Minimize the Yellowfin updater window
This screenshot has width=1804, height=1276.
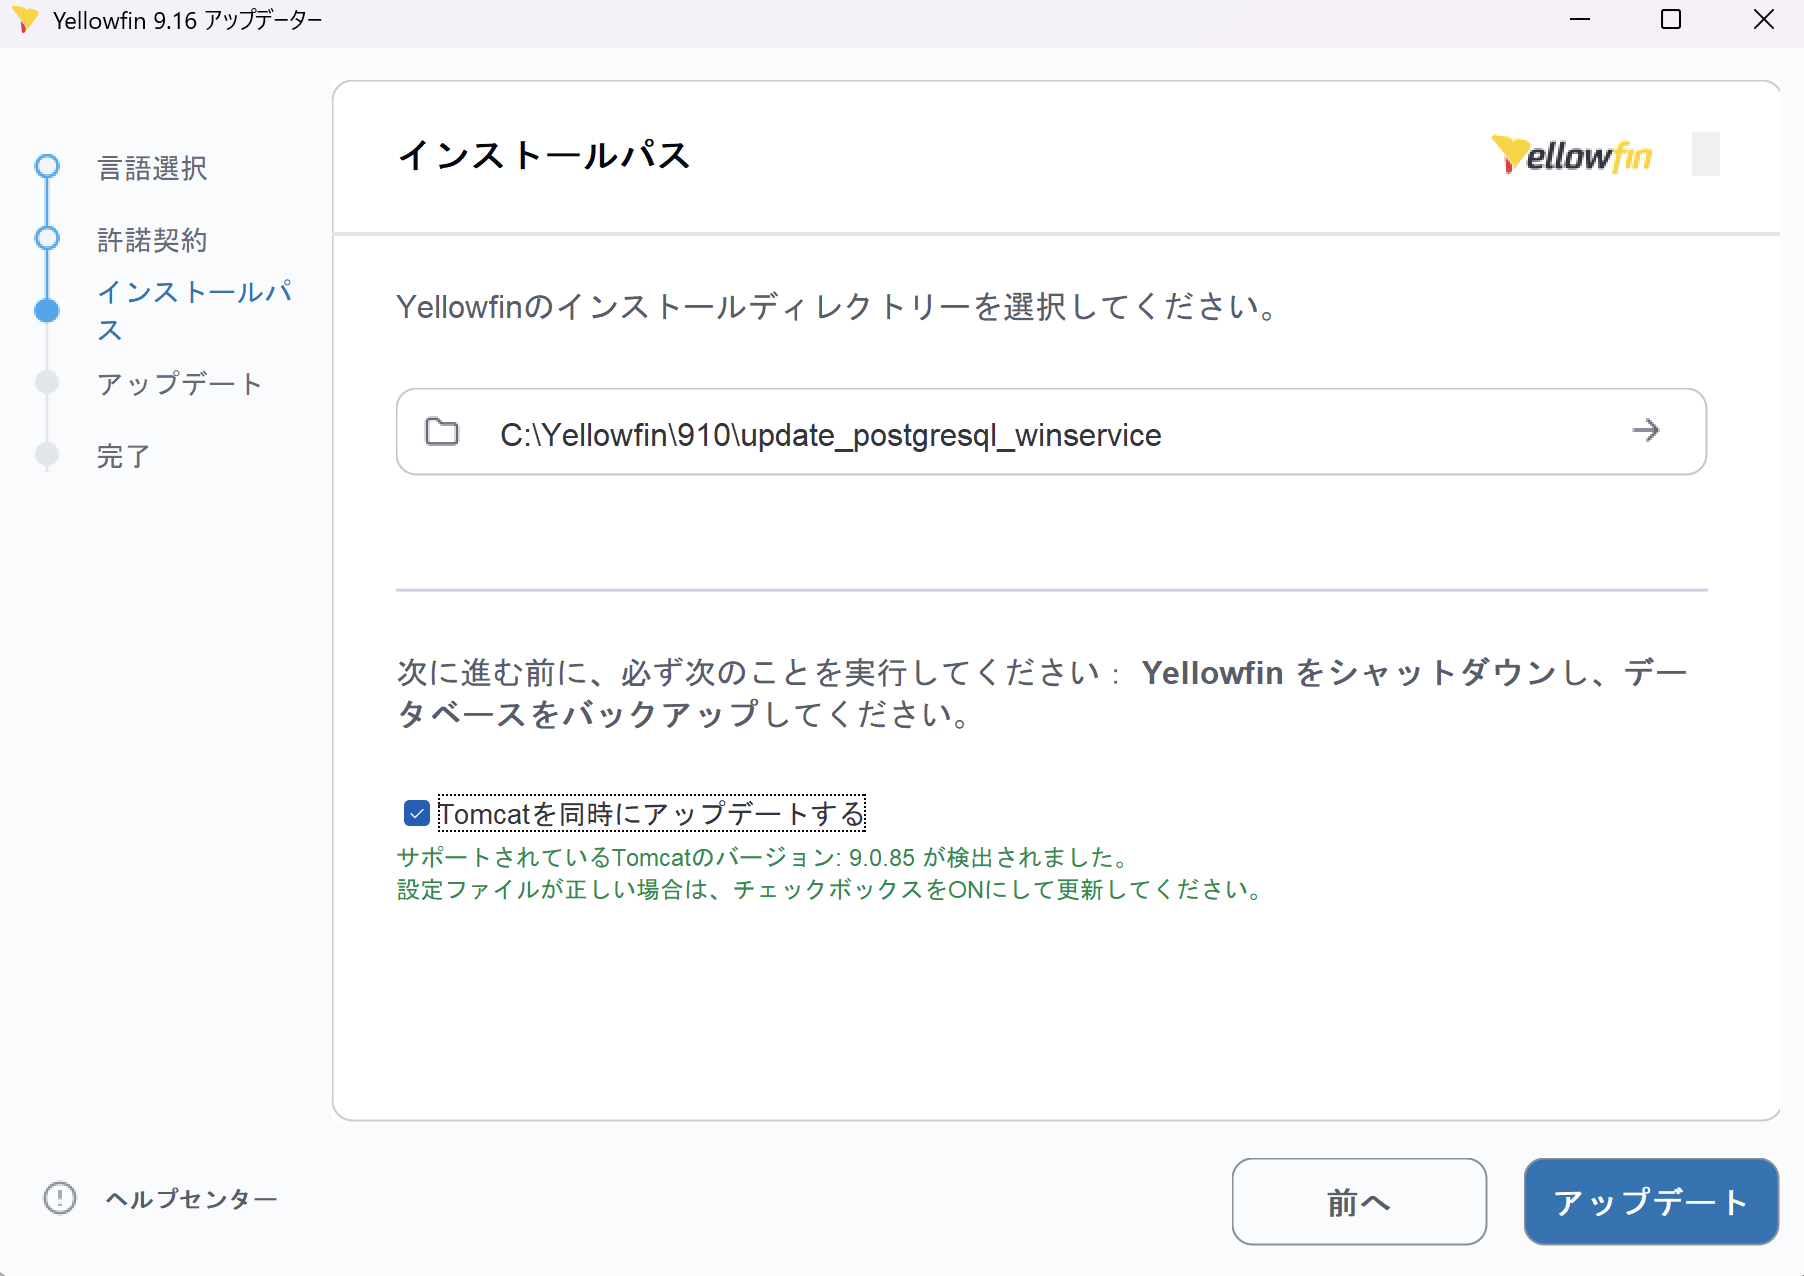(1580, 20)
